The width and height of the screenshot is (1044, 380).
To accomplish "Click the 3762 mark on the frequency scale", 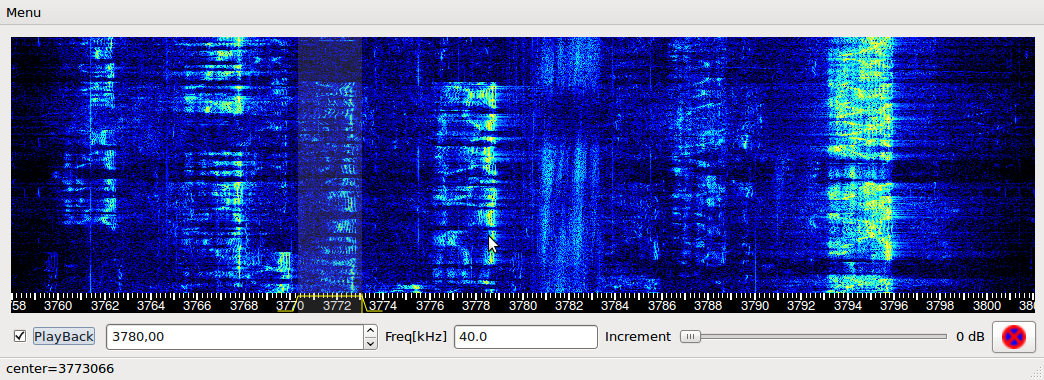I will [105, 305].
